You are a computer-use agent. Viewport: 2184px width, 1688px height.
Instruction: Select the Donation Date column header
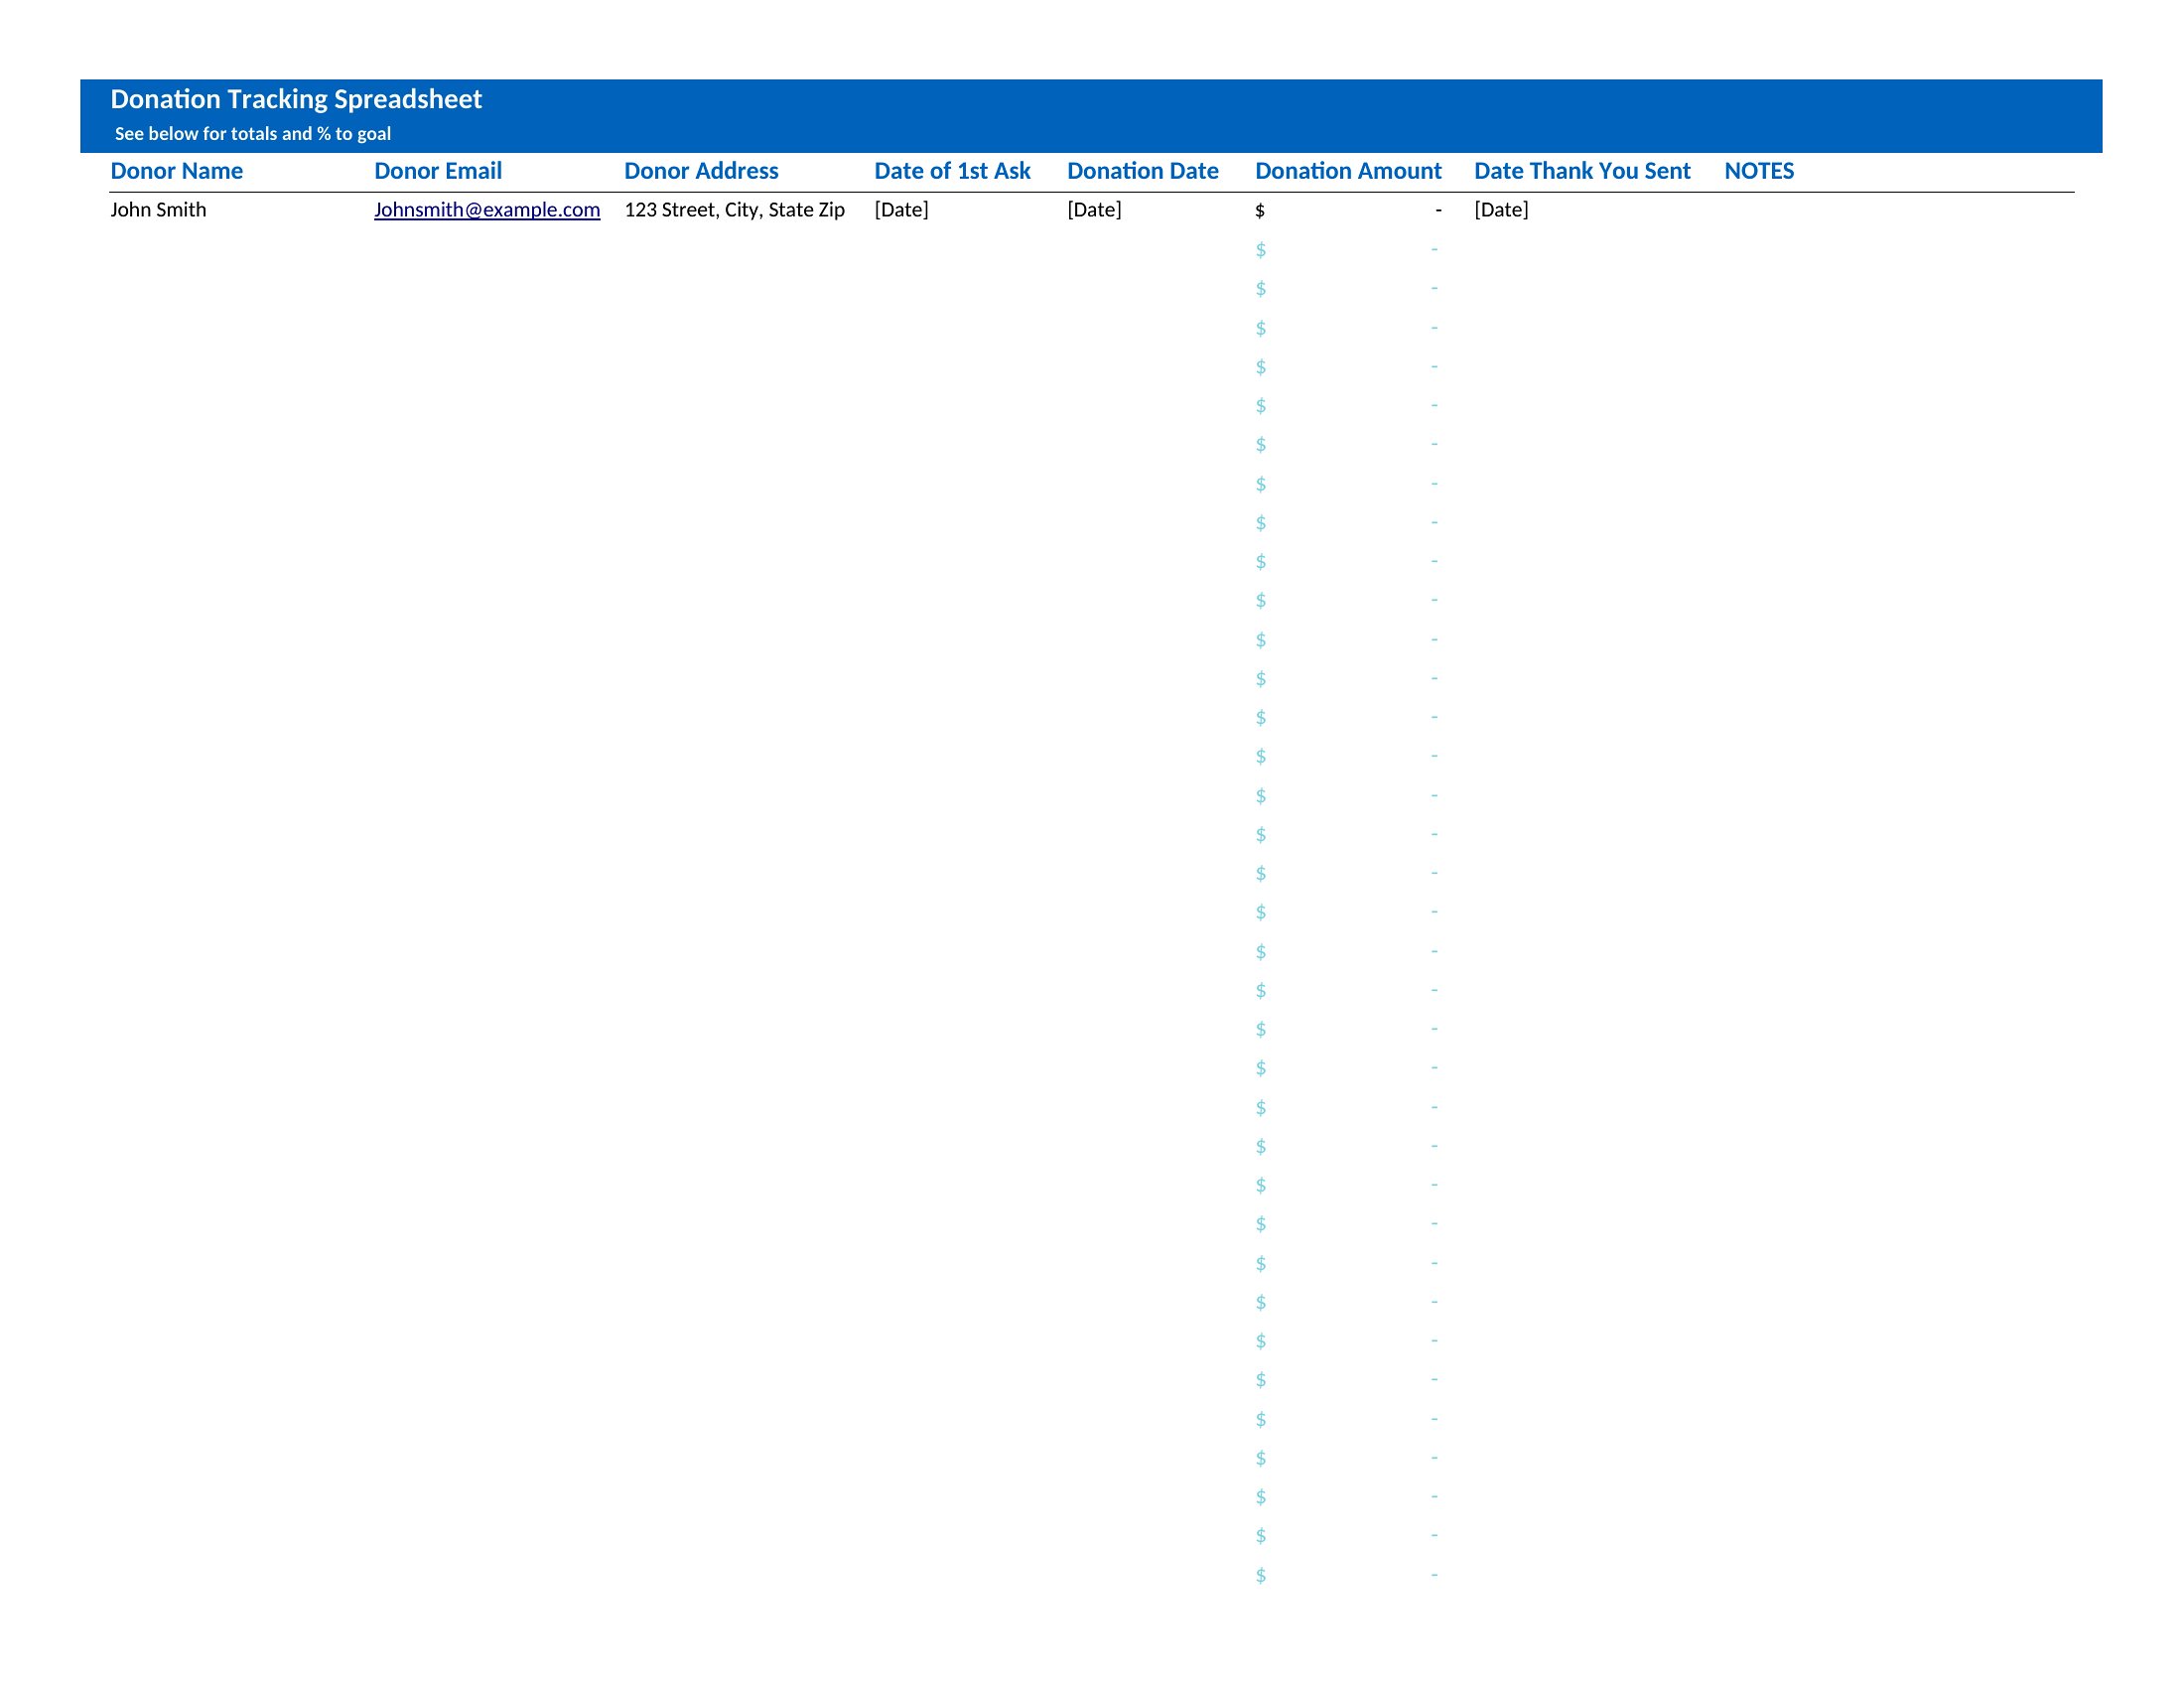click(x=1143, y=171)
